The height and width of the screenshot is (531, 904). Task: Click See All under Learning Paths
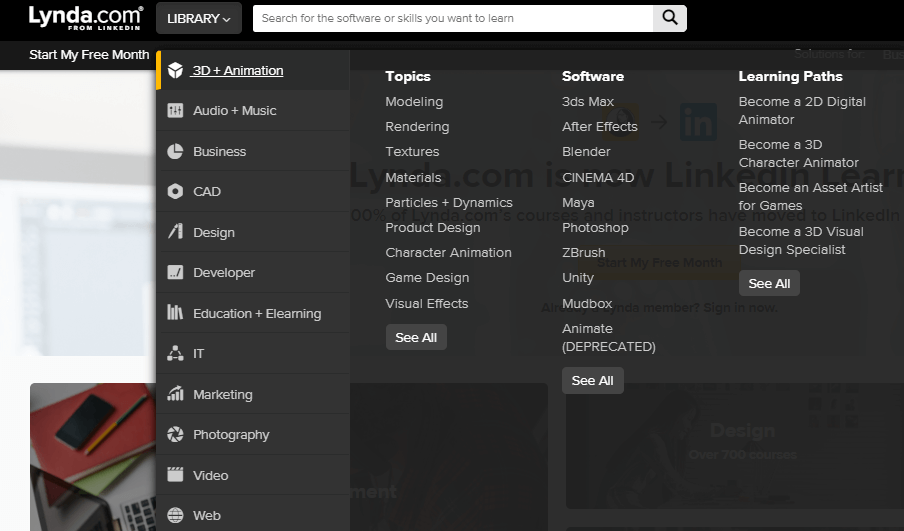[x=769, y=283]
